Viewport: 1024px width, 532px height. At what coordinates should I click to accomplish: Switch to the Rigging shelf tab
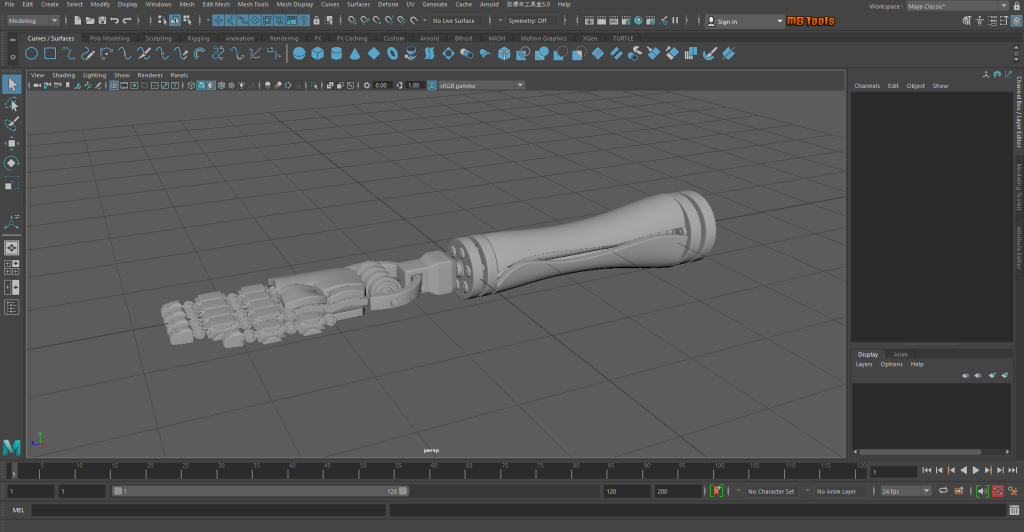pyautogui.click(x=198, y=39)
